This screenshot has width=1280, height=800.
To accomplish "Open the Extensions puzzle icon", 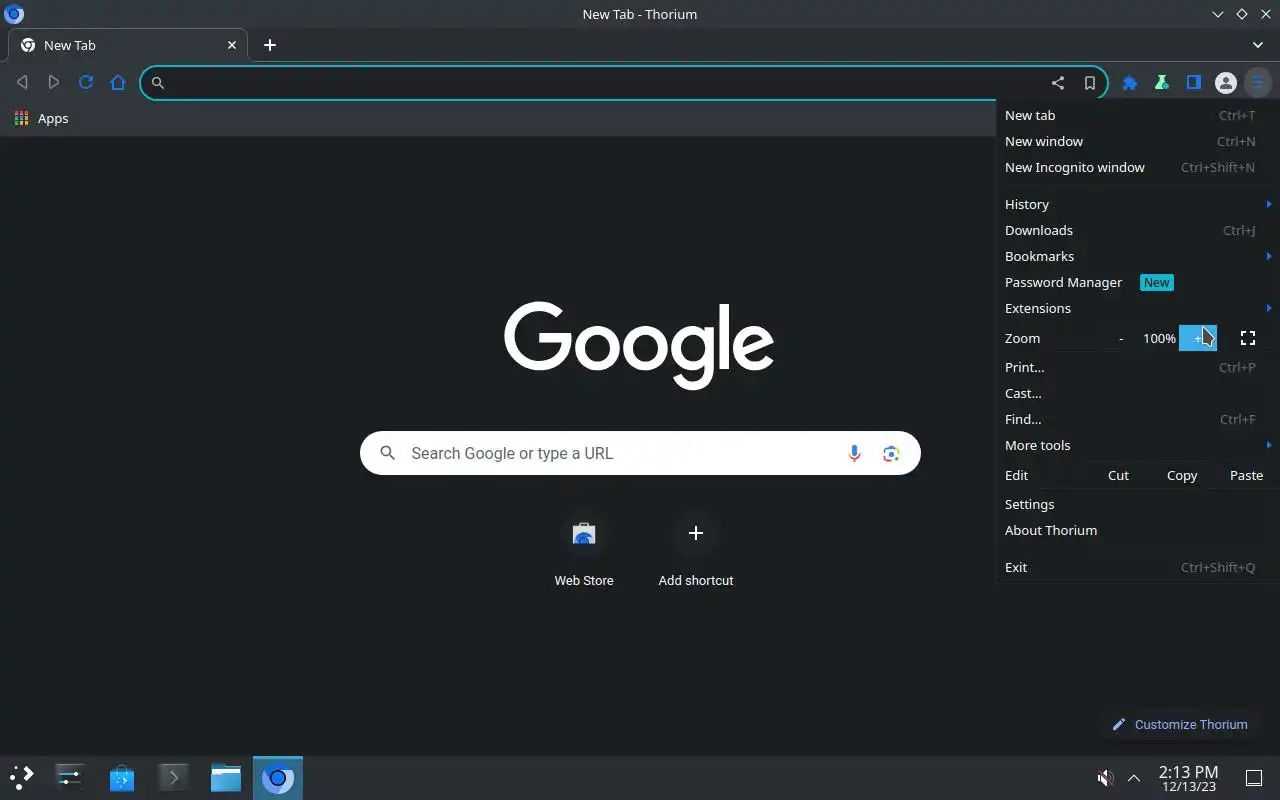I will click(x=1130, y=83).
